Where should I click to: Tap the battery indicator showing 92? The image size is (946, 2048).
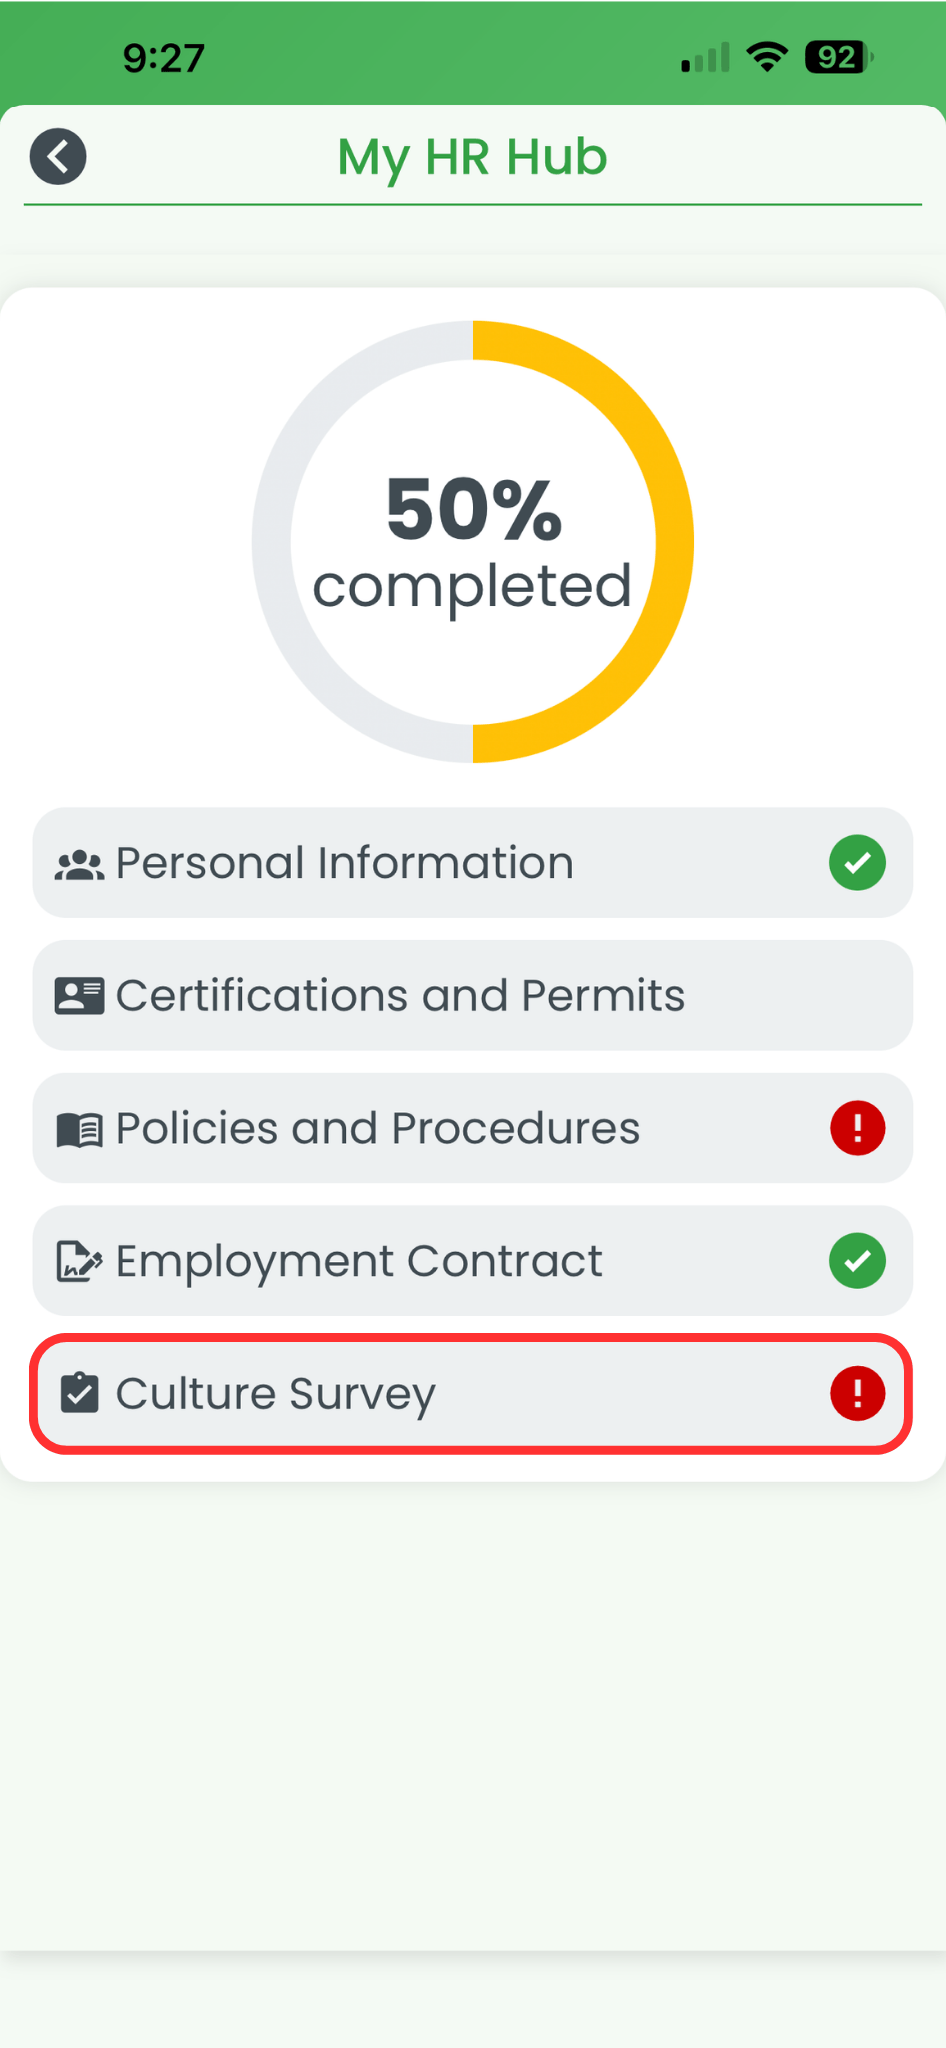[x=838, y=57]
